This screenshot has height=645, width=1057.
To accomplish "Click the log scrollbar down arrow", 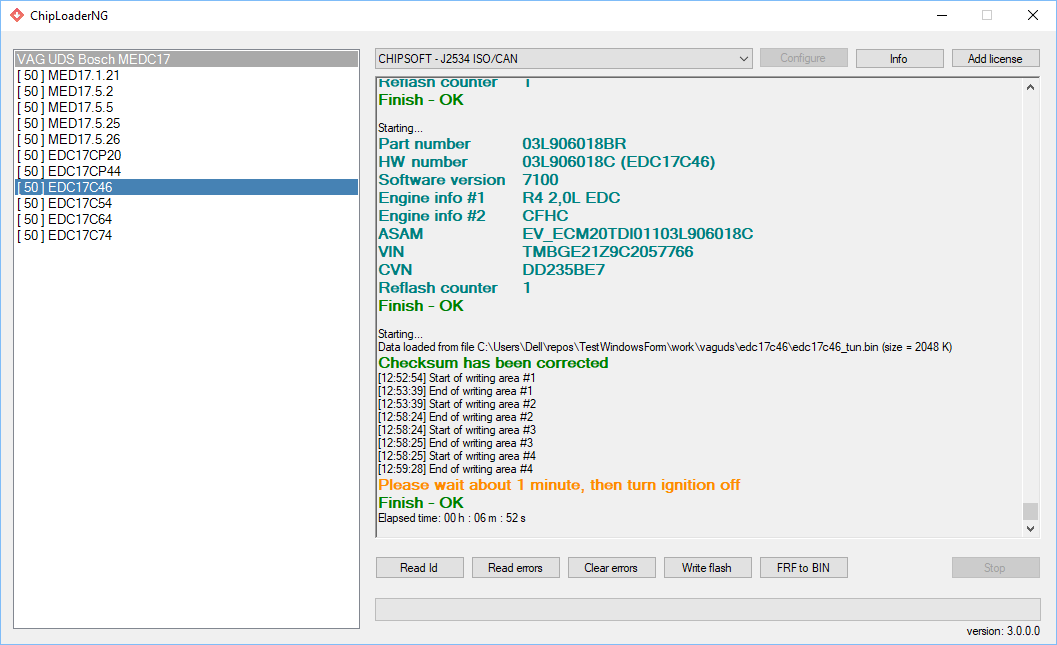I will click(1031, 530).
